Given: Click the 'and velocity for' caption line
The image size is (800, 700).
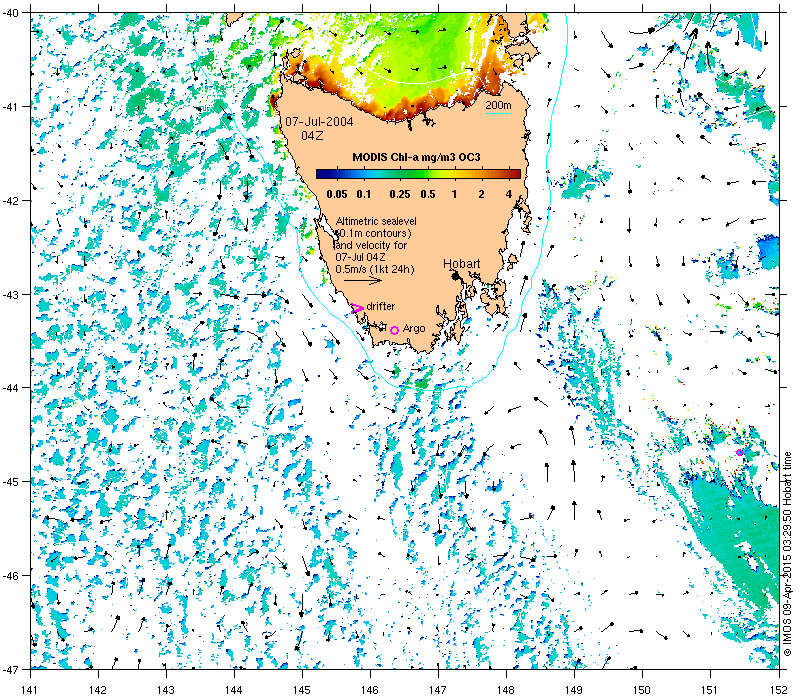Looking at the screenshot, I should [371, 245].
